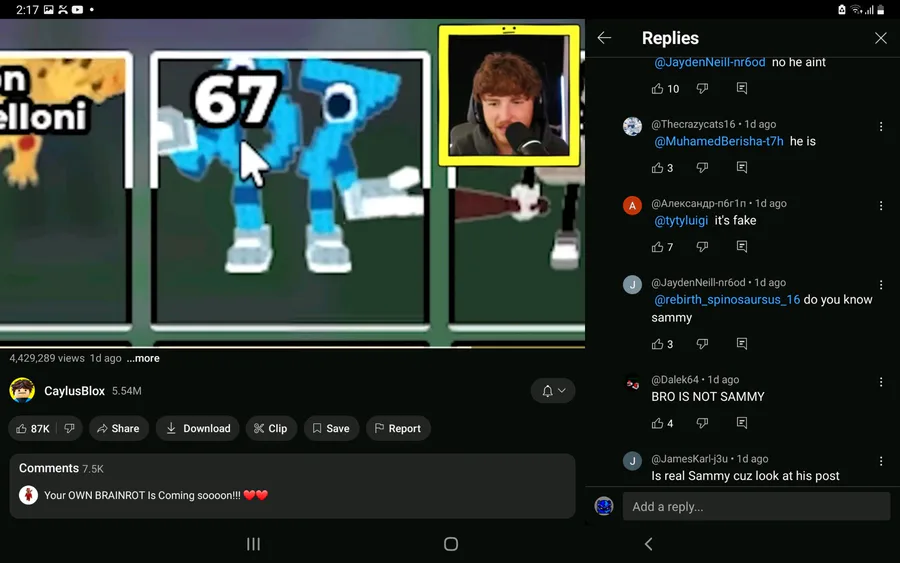Like the 'BRO IS NOT SAMMY' reply
The width and height of the screenshot is (900, 563).
[657, 423]
